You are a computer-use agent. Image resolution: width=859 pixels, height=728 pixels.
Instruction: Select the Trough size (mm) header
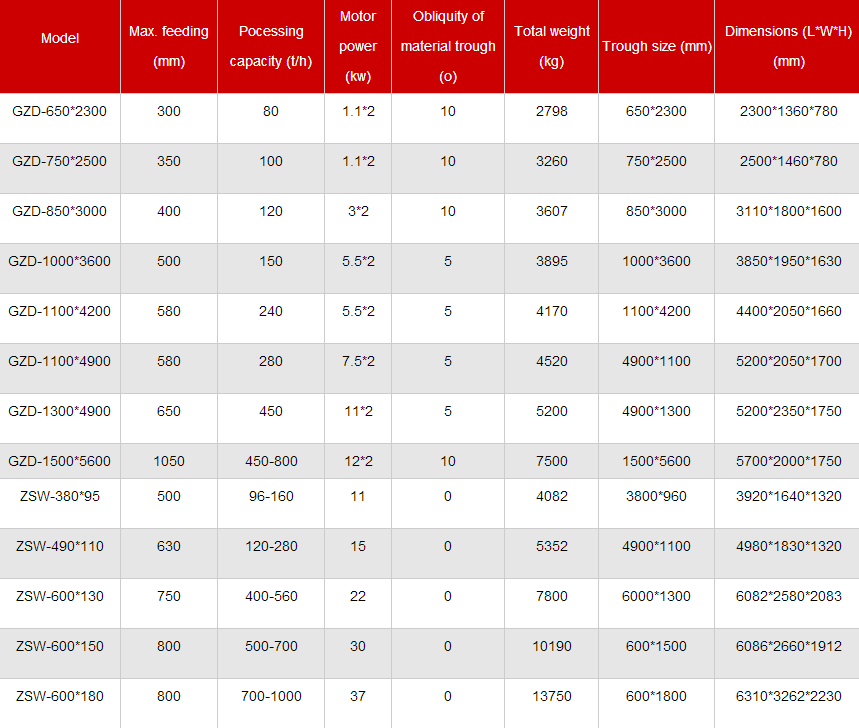(656, 47)
